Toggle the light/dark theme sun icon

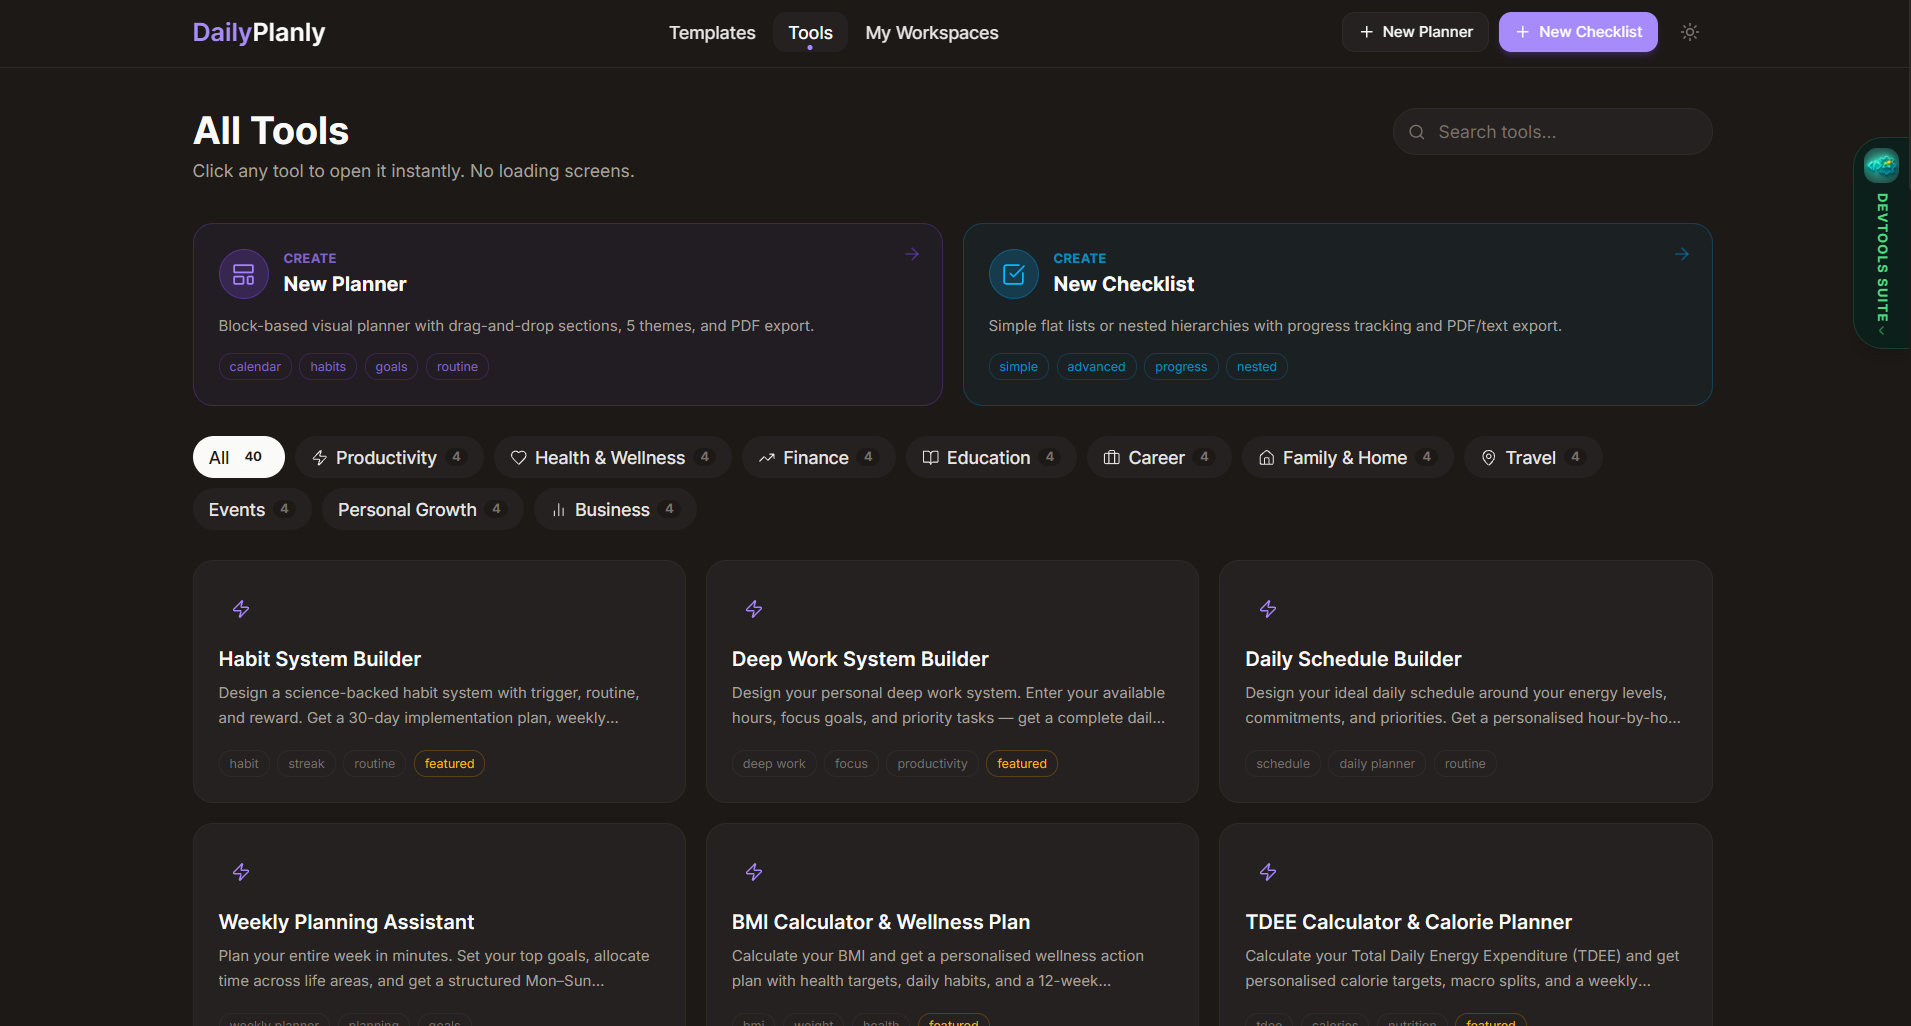(x=1690, y=32)
